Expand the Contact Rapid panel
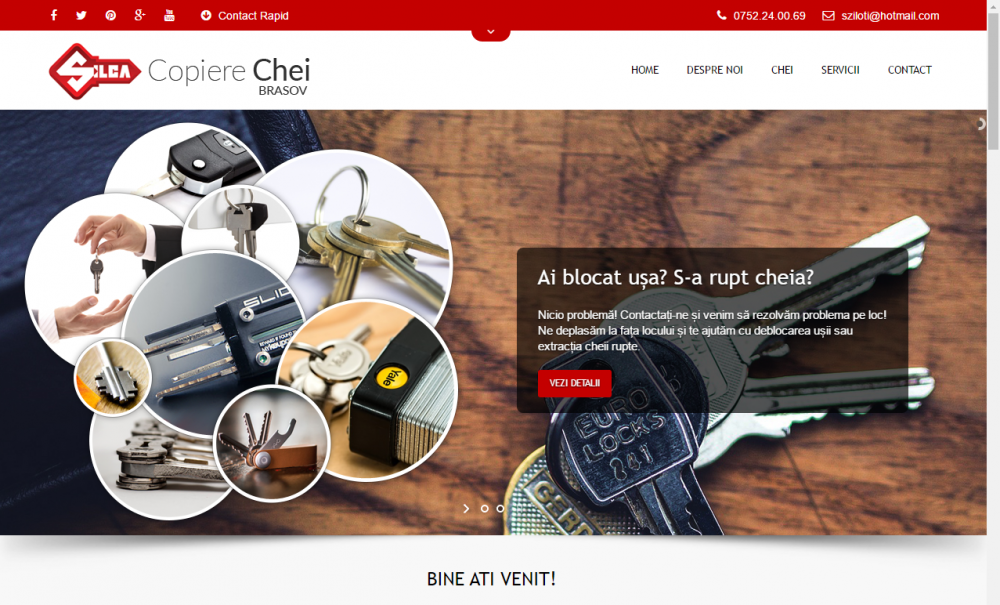 [245, 15]
